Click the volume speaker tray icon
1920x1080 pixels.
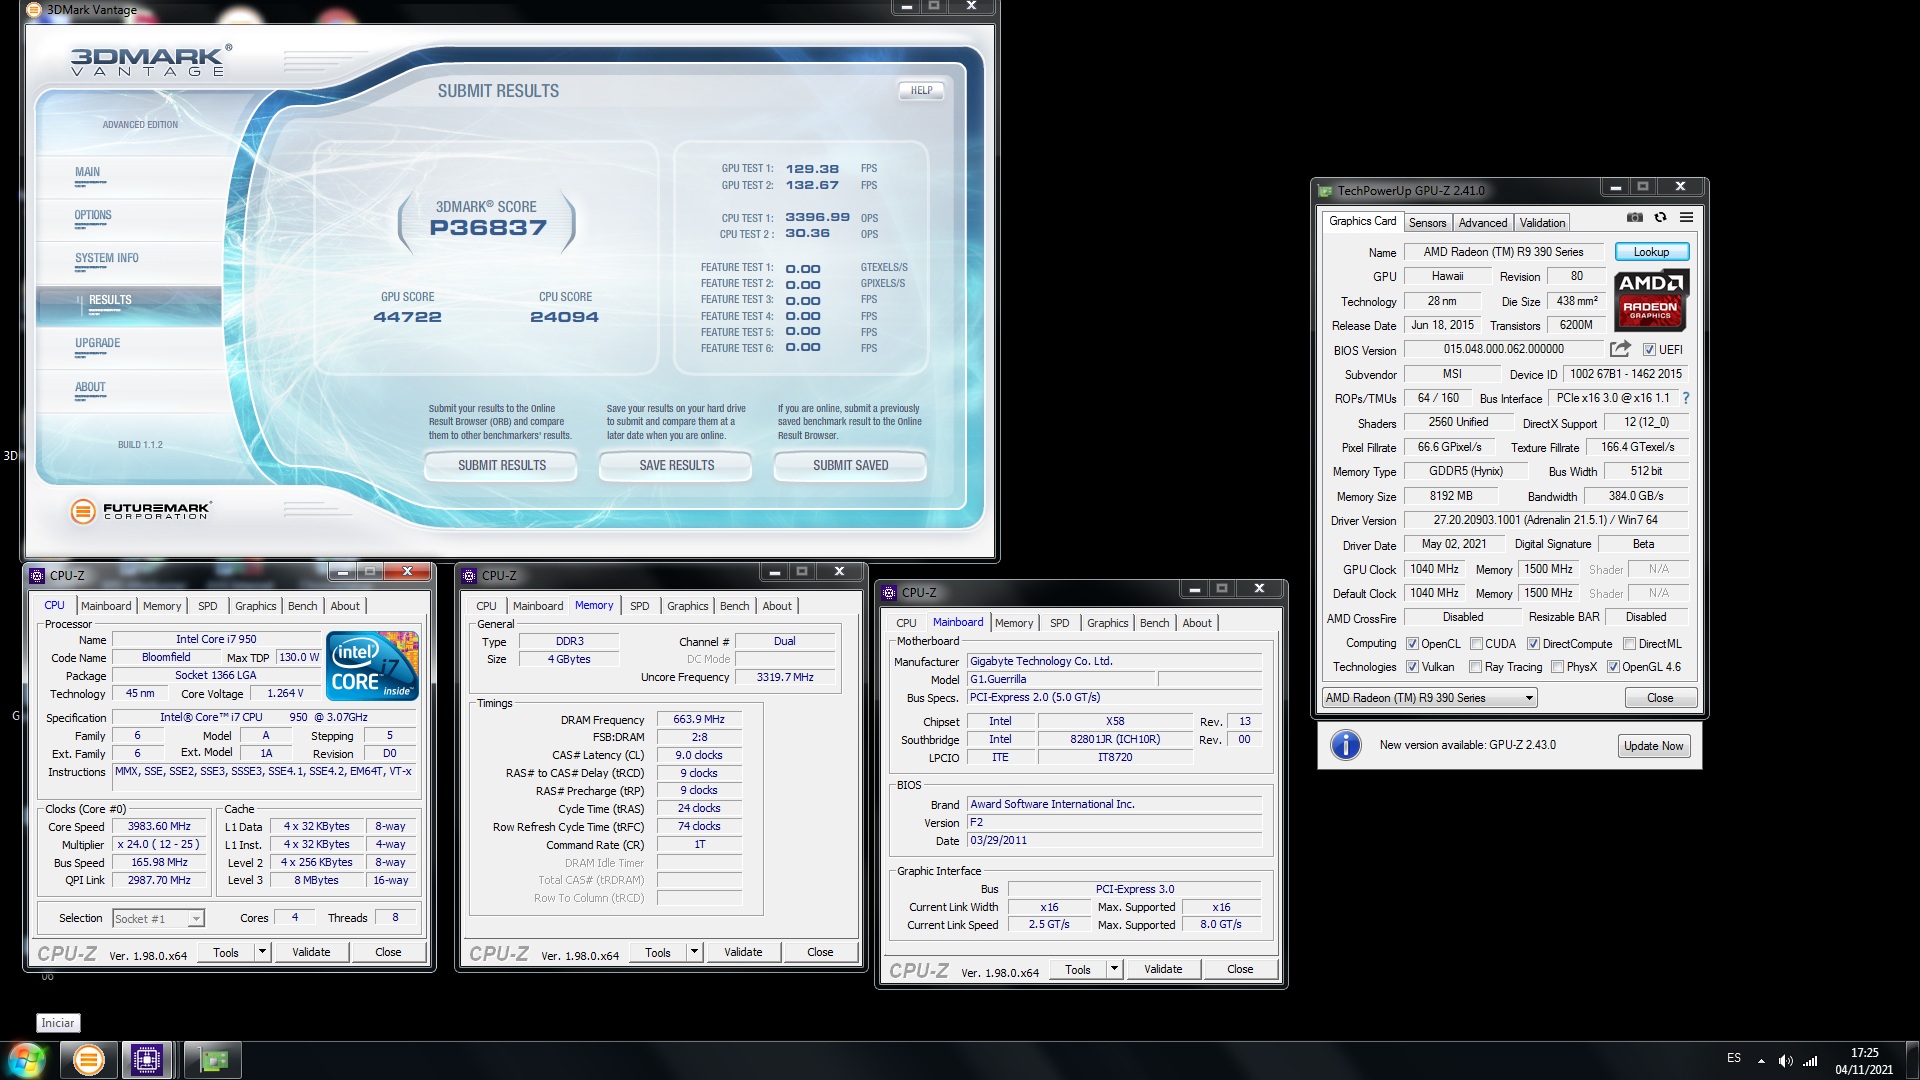1785,1061
